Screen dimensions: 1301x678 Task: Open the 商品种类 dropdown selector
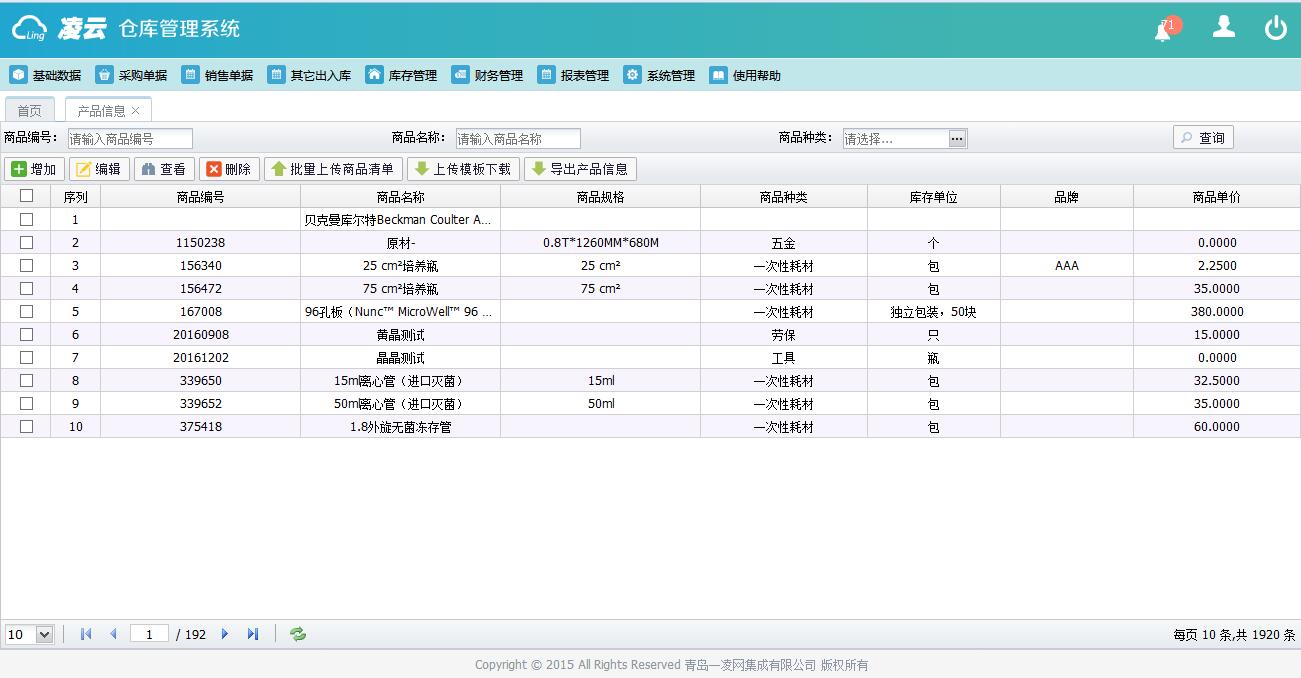[957, 139]
